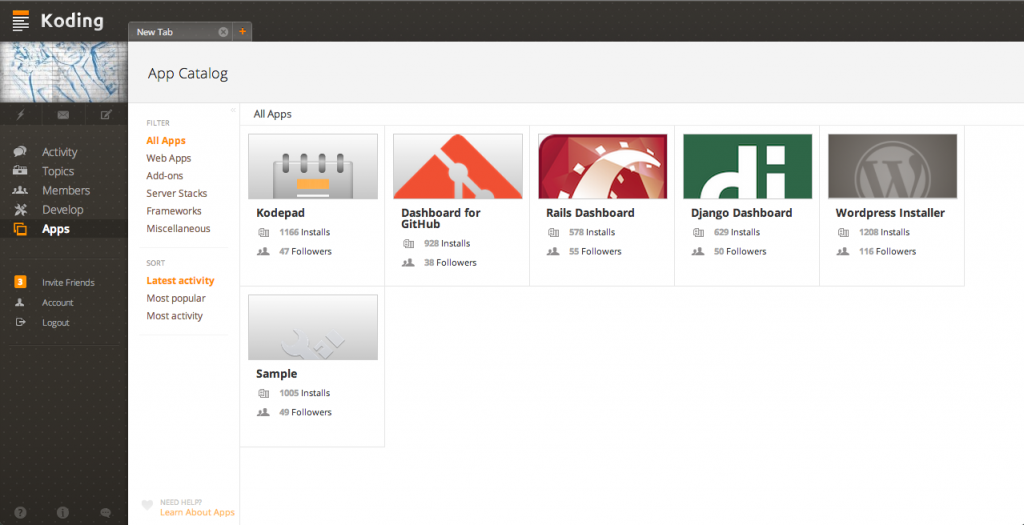This screenshot has width=1024, height=525.
Task: Filter by Add-ons
Action: (165, 176)
